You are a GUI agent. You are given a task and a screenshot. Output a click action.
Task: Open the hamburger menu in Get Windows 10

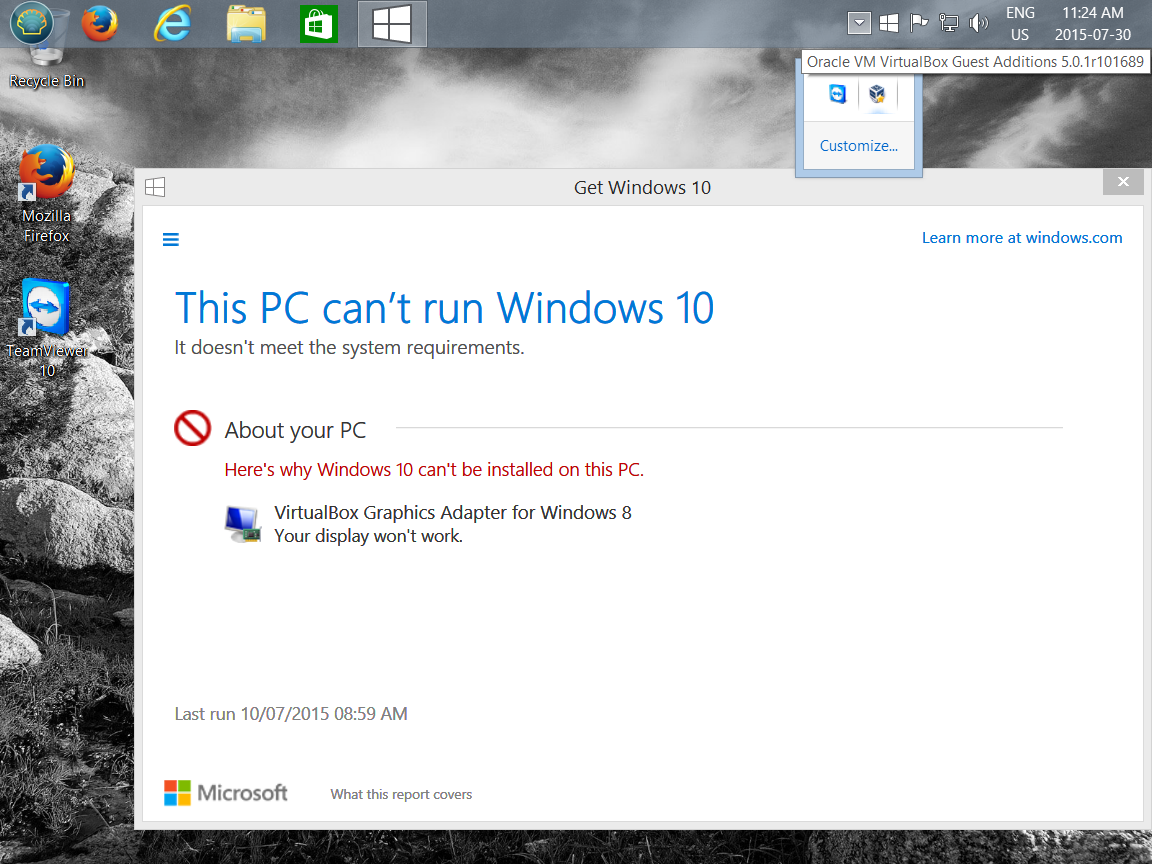pos(170,240)
